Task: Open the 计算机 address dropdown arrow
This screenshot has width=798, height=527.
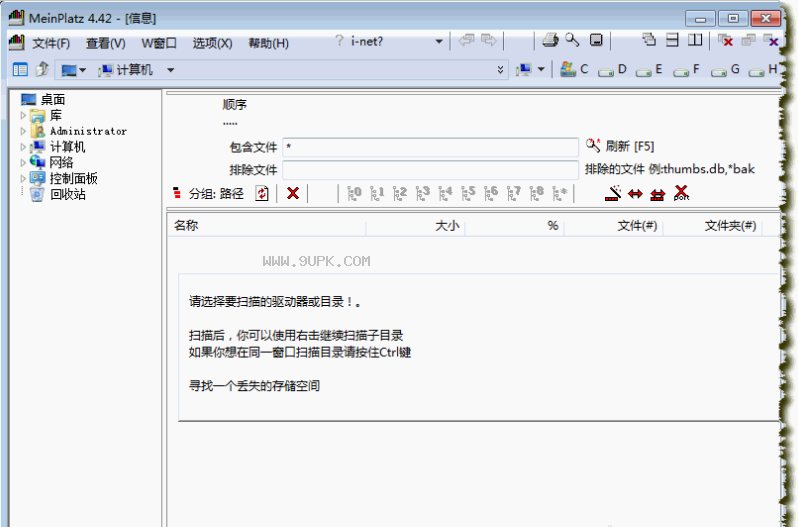Action: (170, 70)
